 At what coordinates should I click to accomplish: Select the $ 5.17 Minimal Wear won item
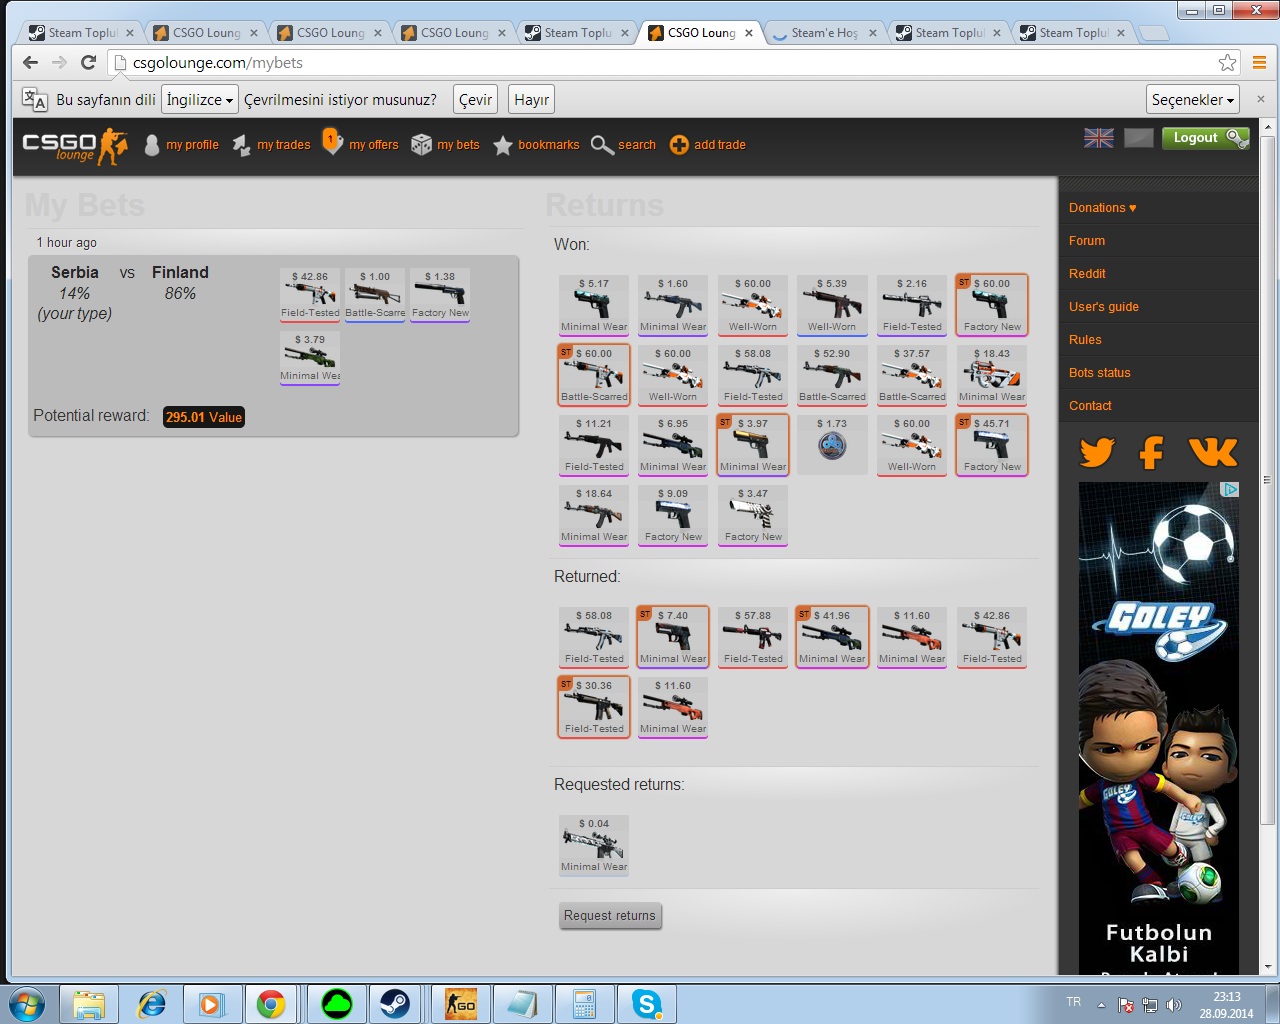point(594,305)
